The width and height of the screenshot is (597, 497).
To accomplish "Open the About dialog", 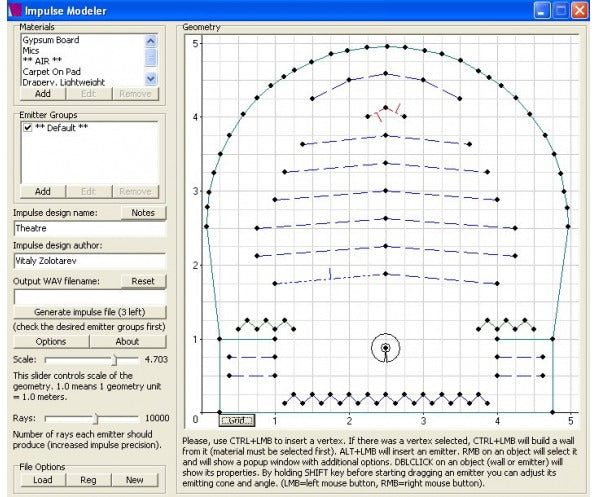I will pyautogui.click(x=128, y=342).
